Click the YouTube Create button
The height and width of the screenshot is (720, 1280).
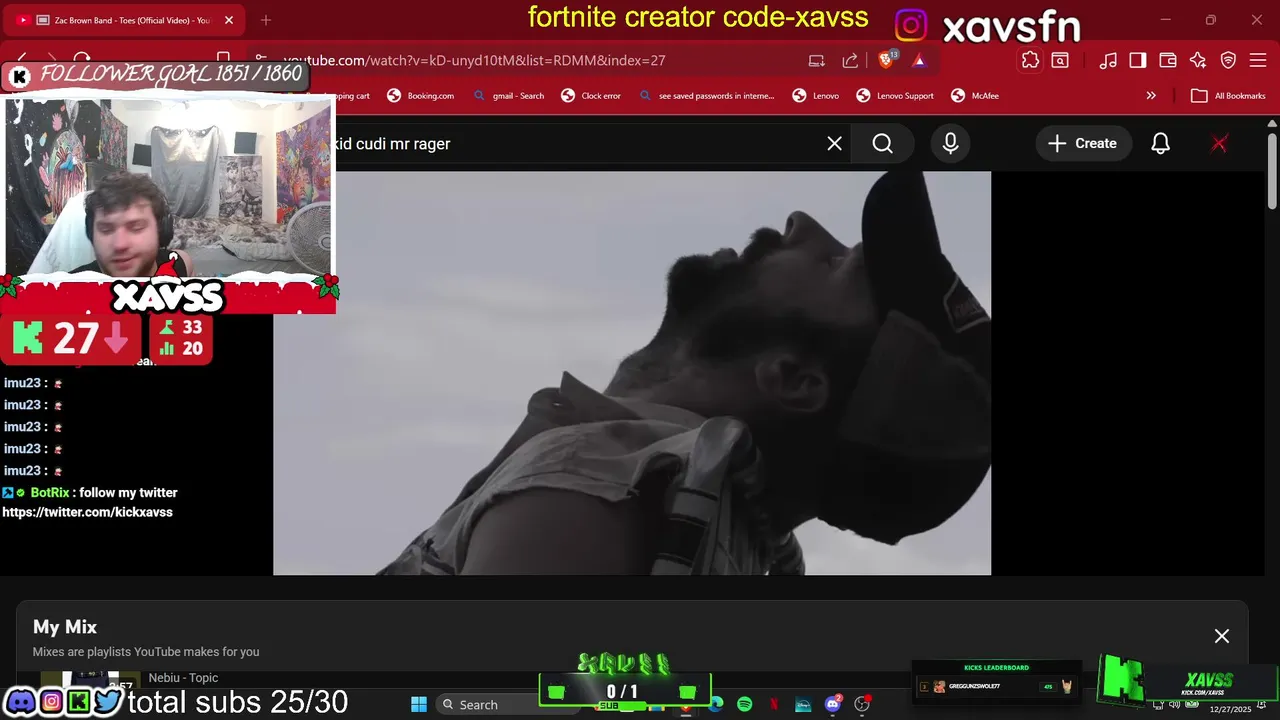pyautogui.click(x=1082, y=144)
